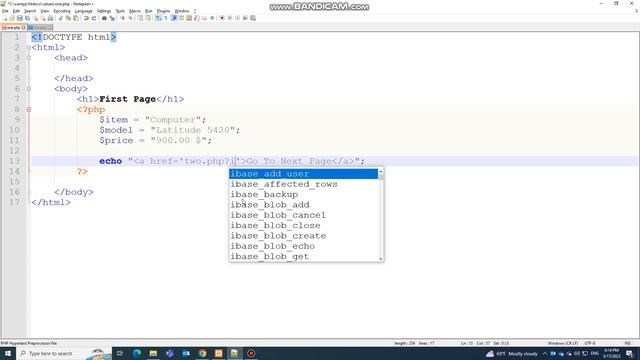Viewport: 640px width, 360px height.
Task: Open the Window menu
Action: 182,11
